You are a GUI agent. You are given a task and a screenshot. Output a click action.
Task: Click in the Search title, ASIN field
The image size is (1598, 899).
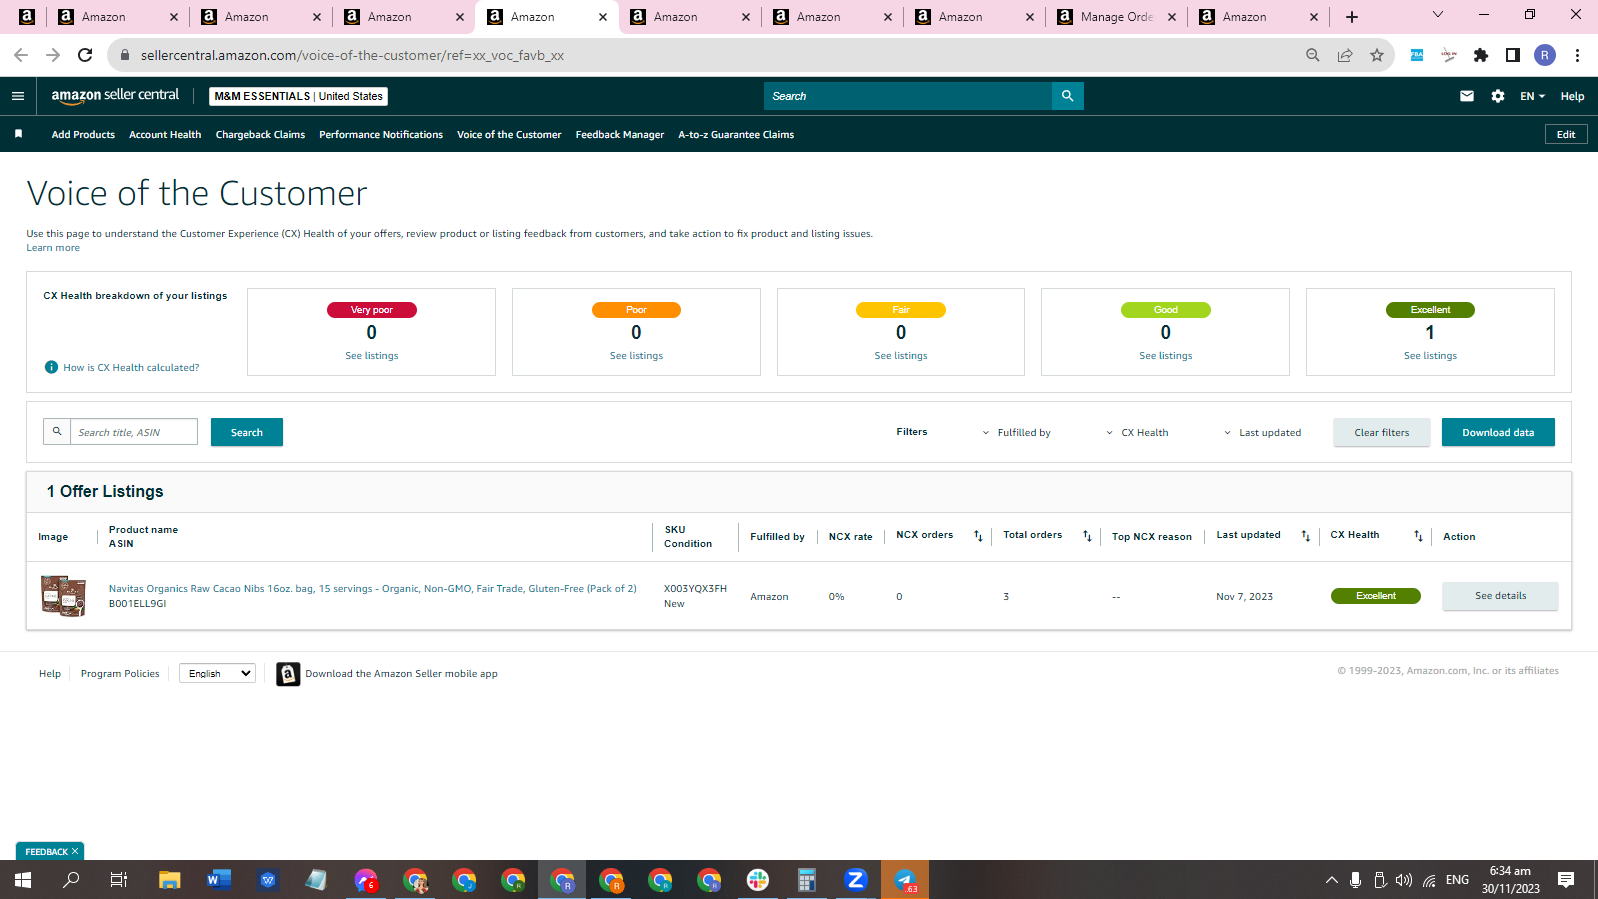[x=134, y=432]
